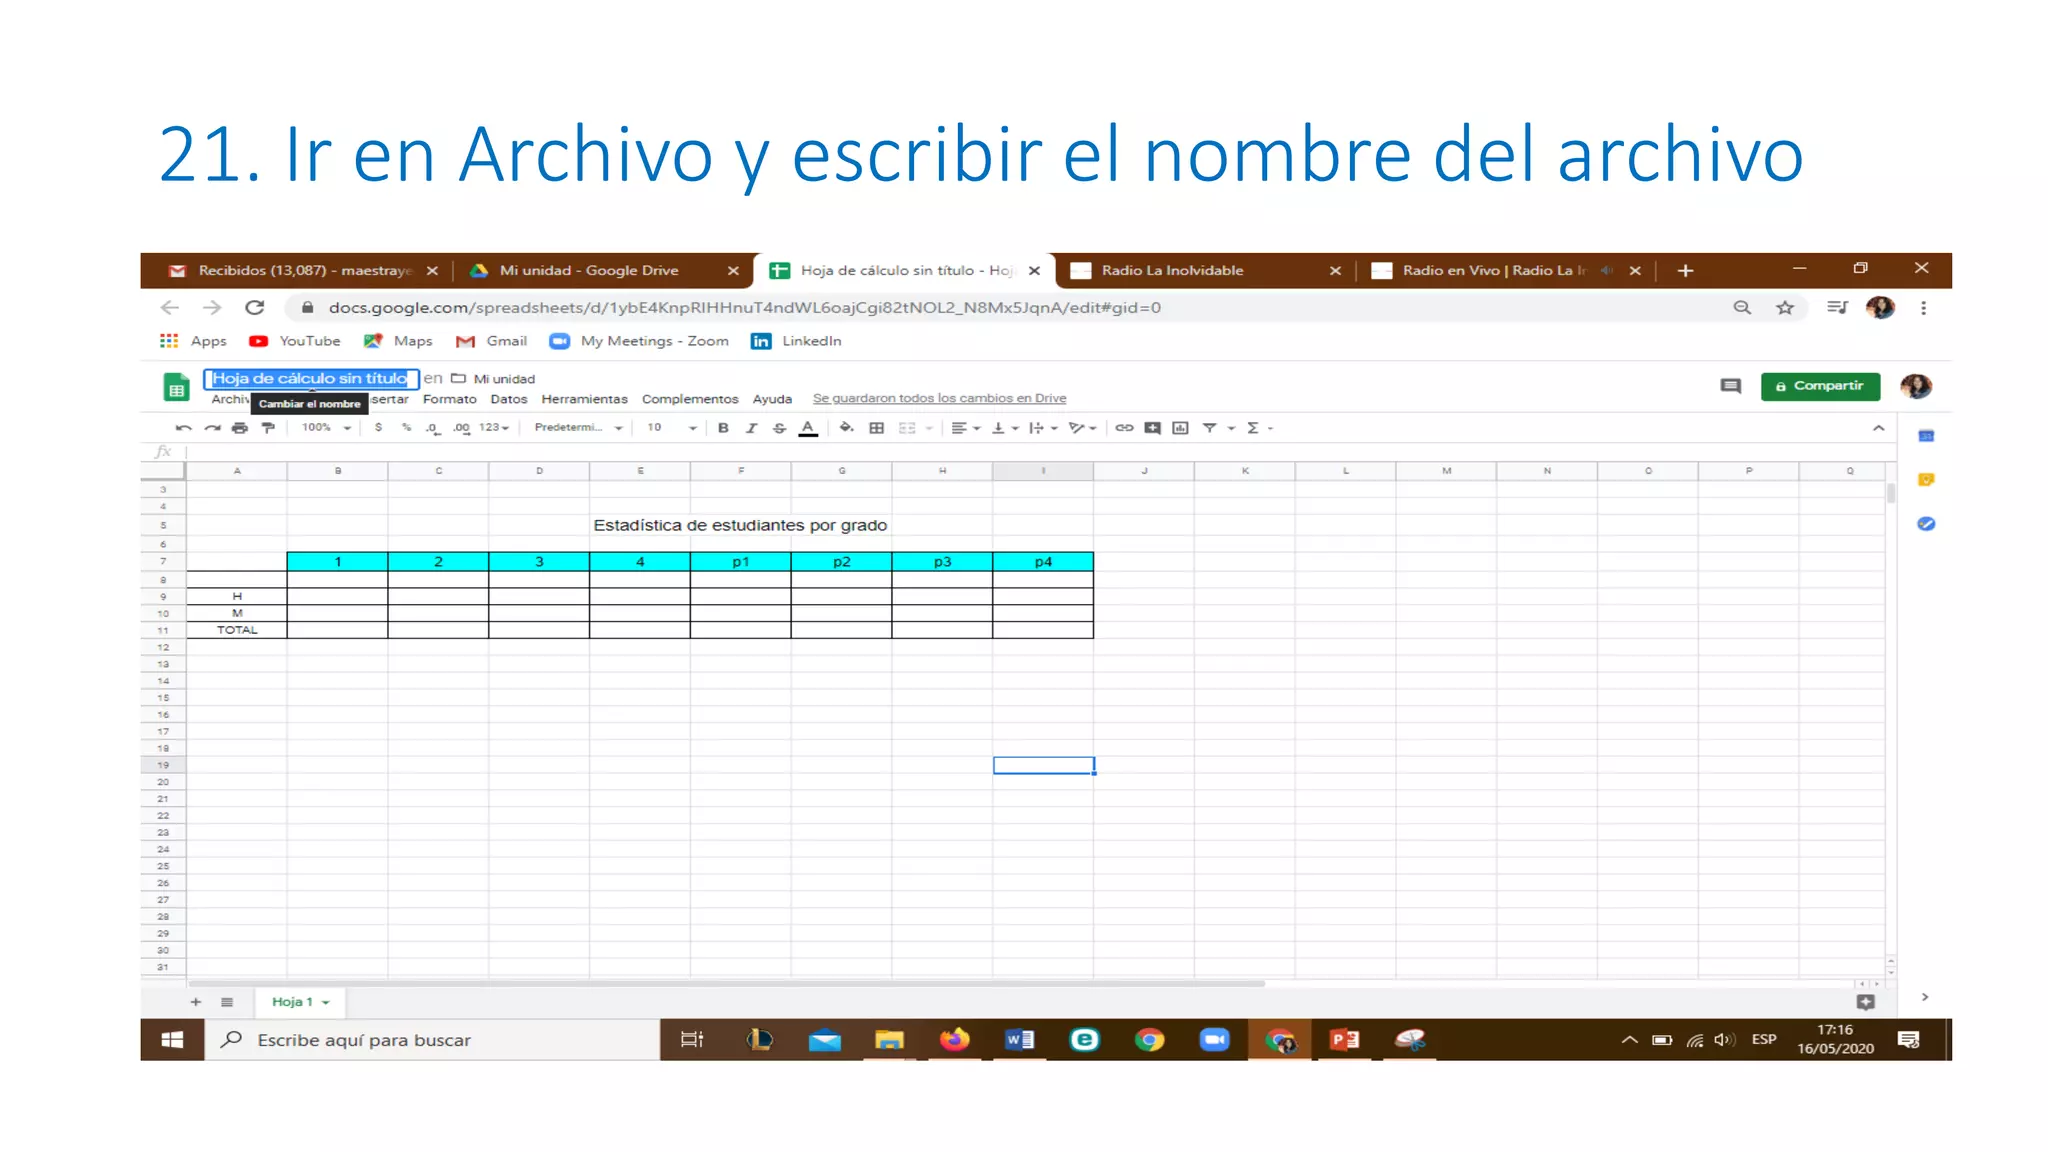Select the cell labeled TOTAL

237,630
